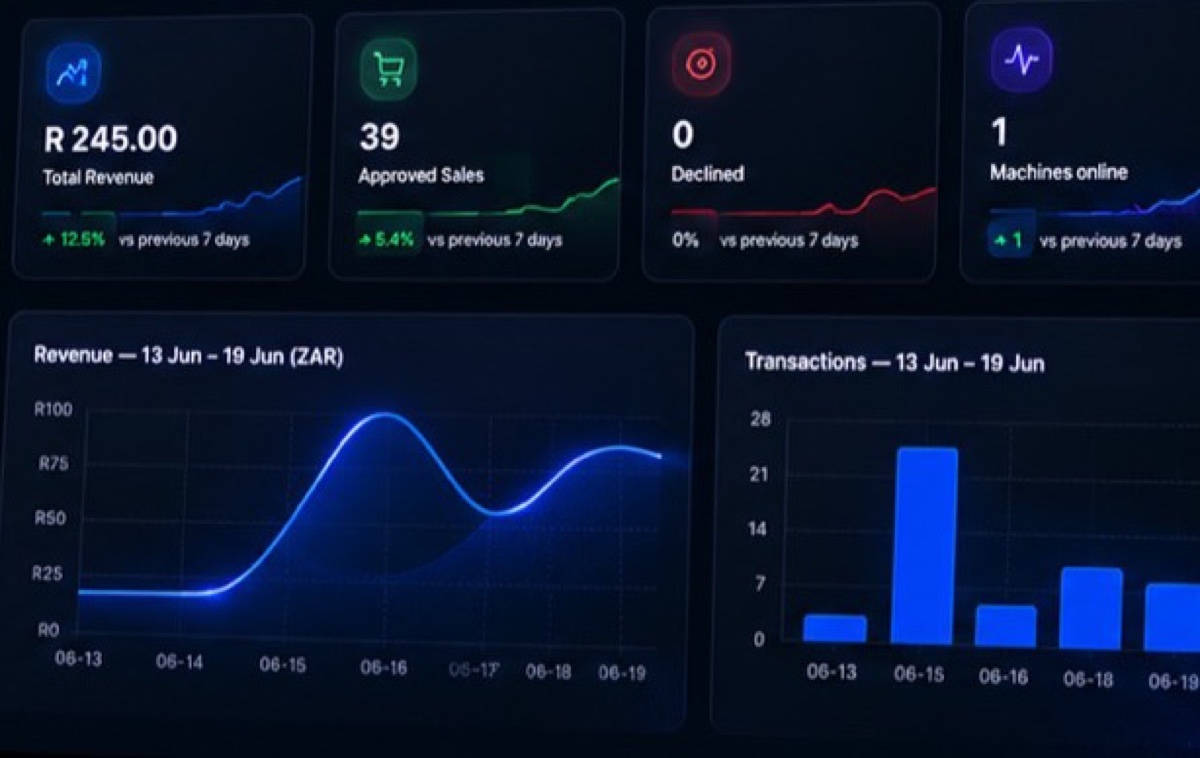Click the 06-13 transactions bar
The height and width of the screenshot is (758, 1200).
(x=835, y=628)
